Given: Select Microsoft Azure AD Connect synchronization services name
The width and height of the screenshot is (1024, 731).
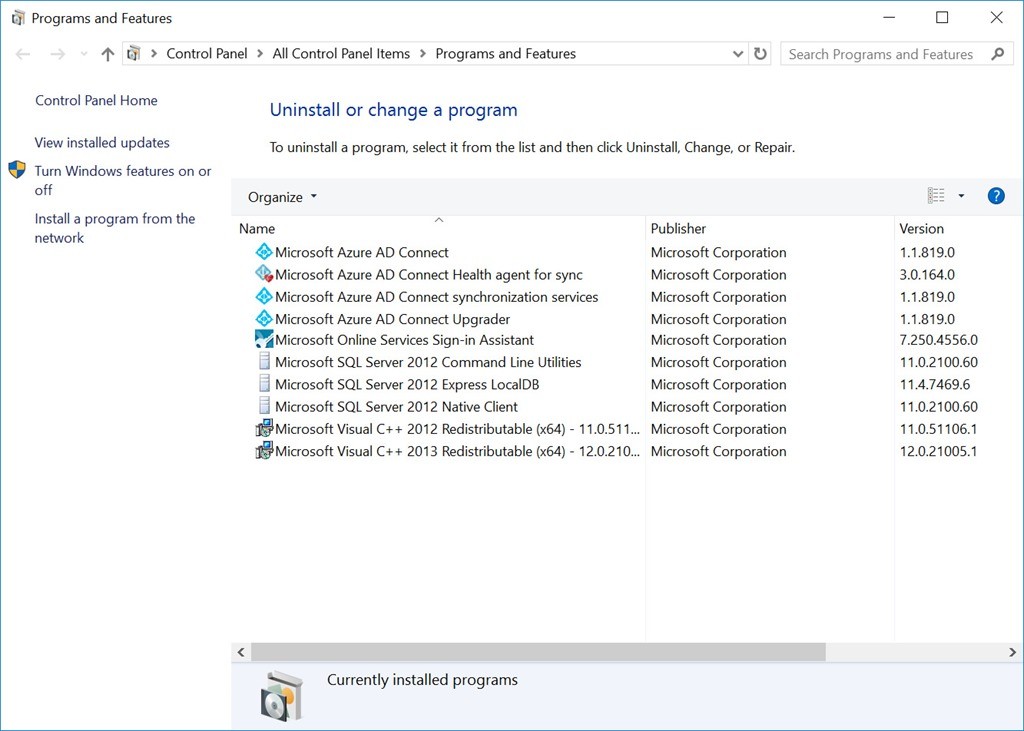Looking at the screenshot, I should point(436,297).
